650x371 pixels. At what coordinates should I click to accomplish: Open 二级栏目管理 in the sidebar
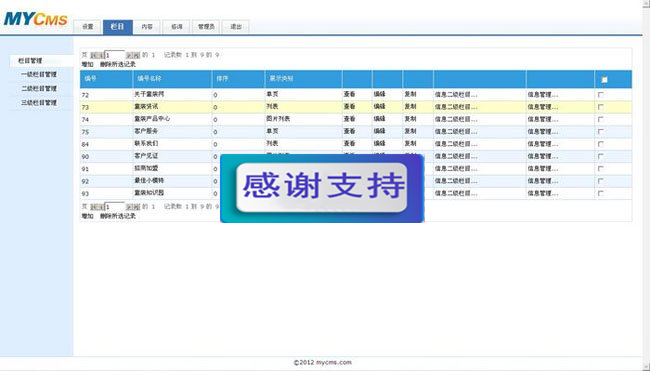click(x=39, y=89)
